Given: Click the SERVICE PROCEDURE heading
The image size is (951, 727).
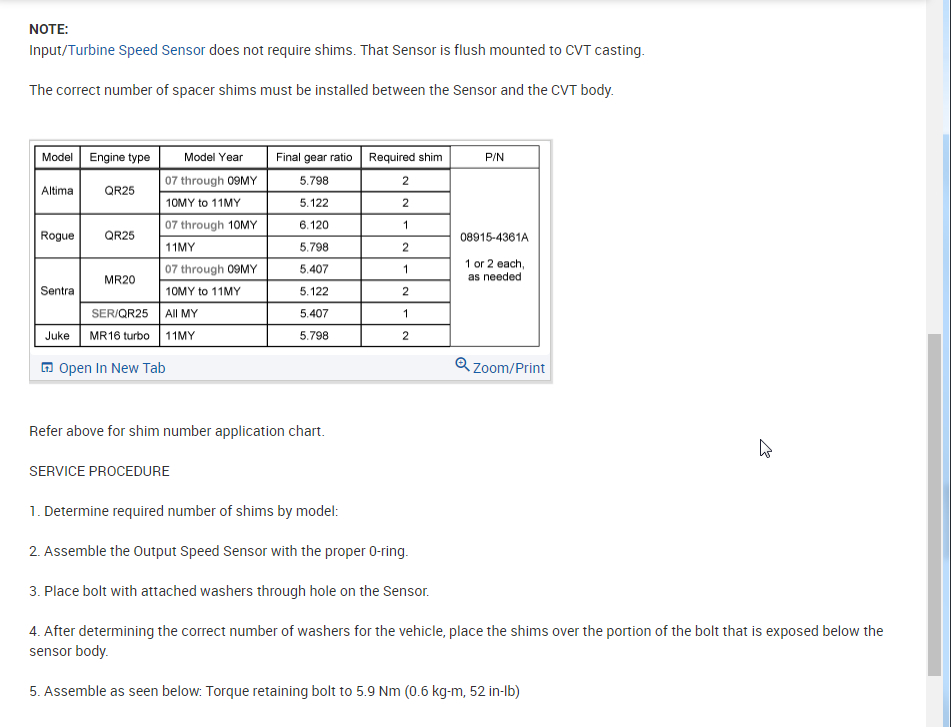Looking at the screenshot, I should pyautogui.click(x=99, y=471).
